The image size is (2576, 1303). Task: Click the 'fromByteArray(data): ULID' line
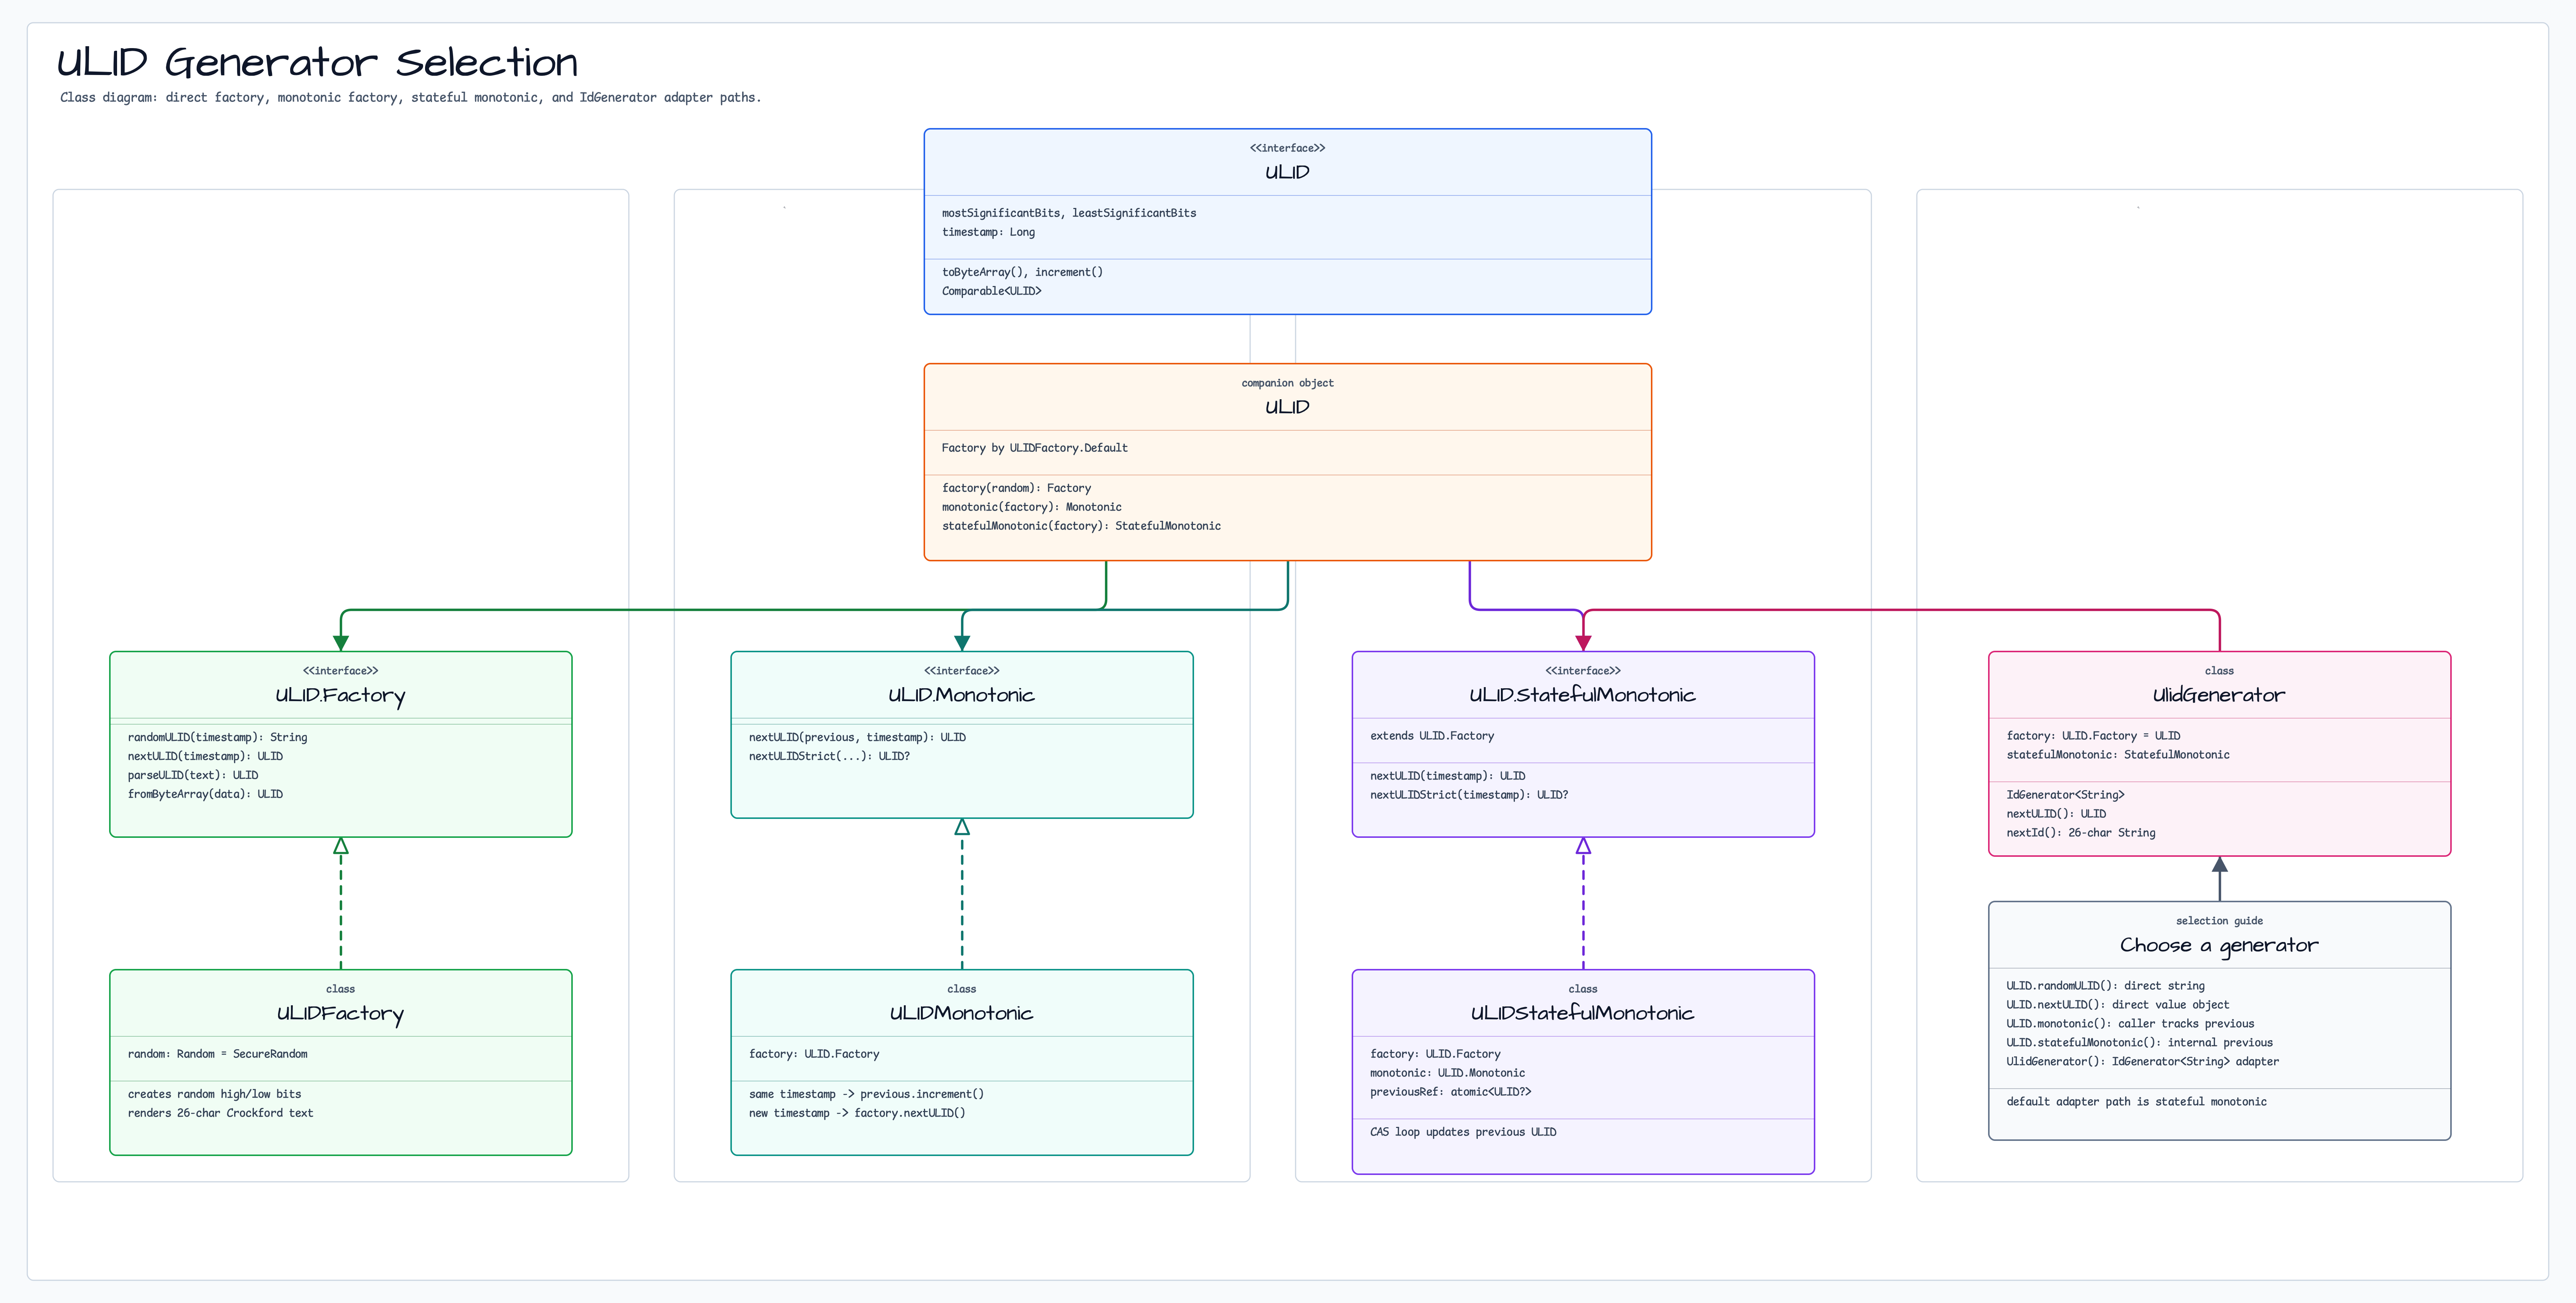click(x=205, y=794)
